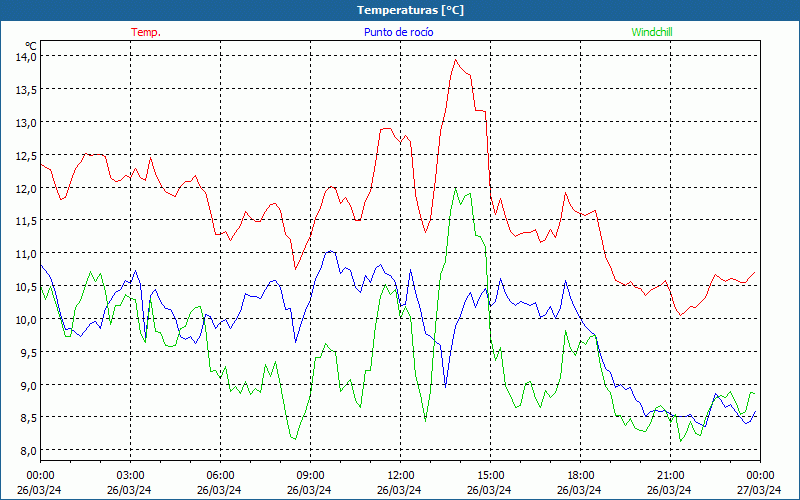Screen dimensions: 800x500
Task: Click the 'Temperaturas [°C]' chart title
Action: tap(410, 10)
